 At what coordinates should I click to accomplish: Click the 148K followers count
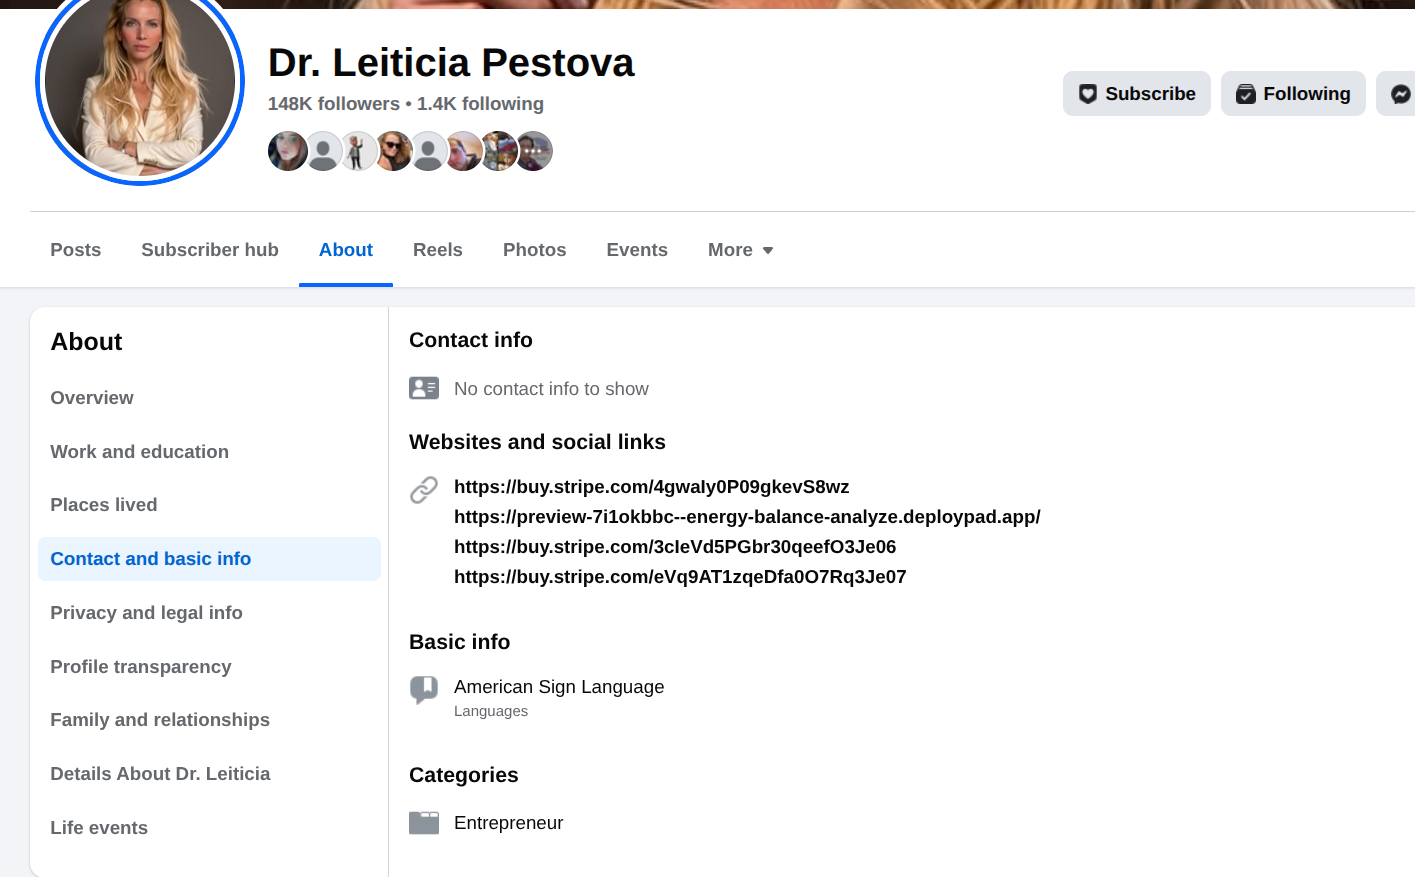click(333, 104)
